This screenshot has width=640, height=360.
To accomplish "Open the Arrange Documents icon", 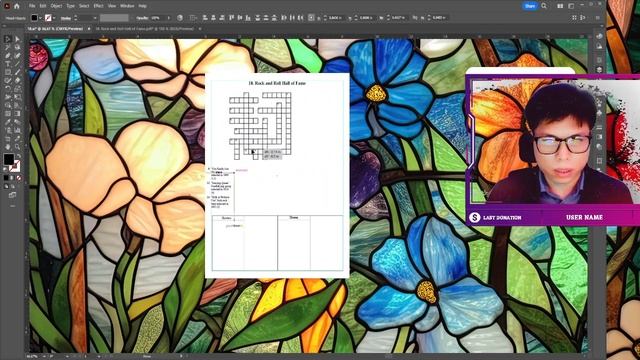I will [560, 6].
